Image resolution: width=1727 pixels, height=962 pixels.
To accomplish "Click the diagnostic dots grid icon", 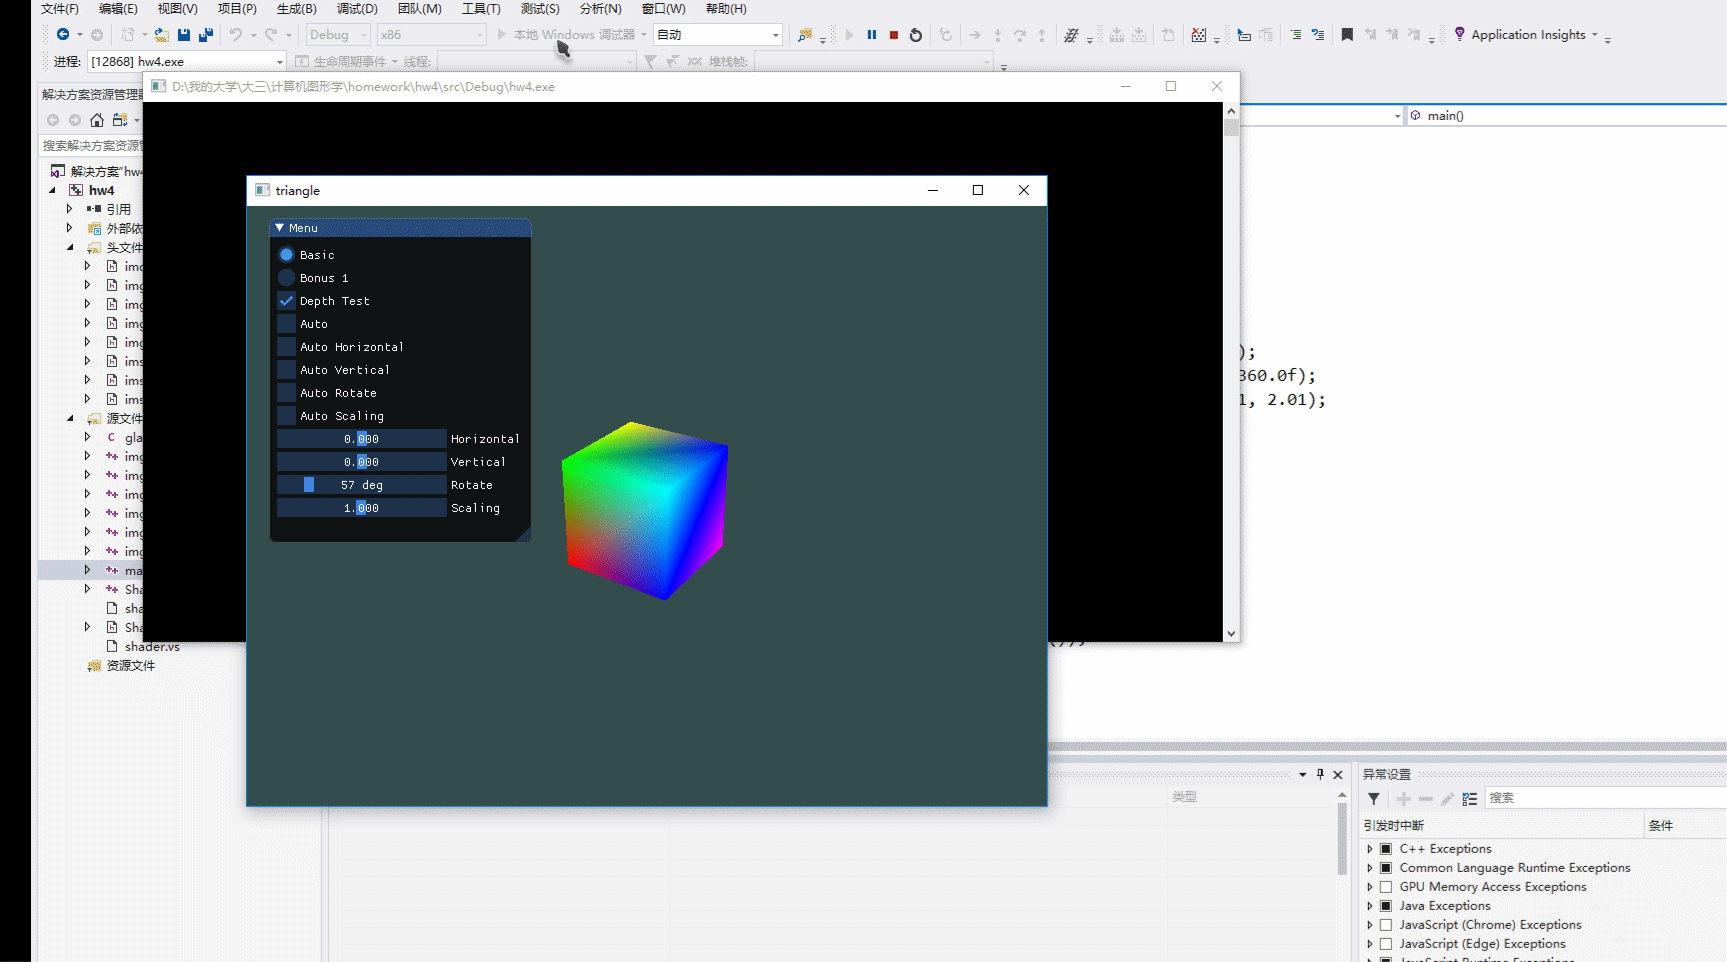I will click(x=1199, y=35).
